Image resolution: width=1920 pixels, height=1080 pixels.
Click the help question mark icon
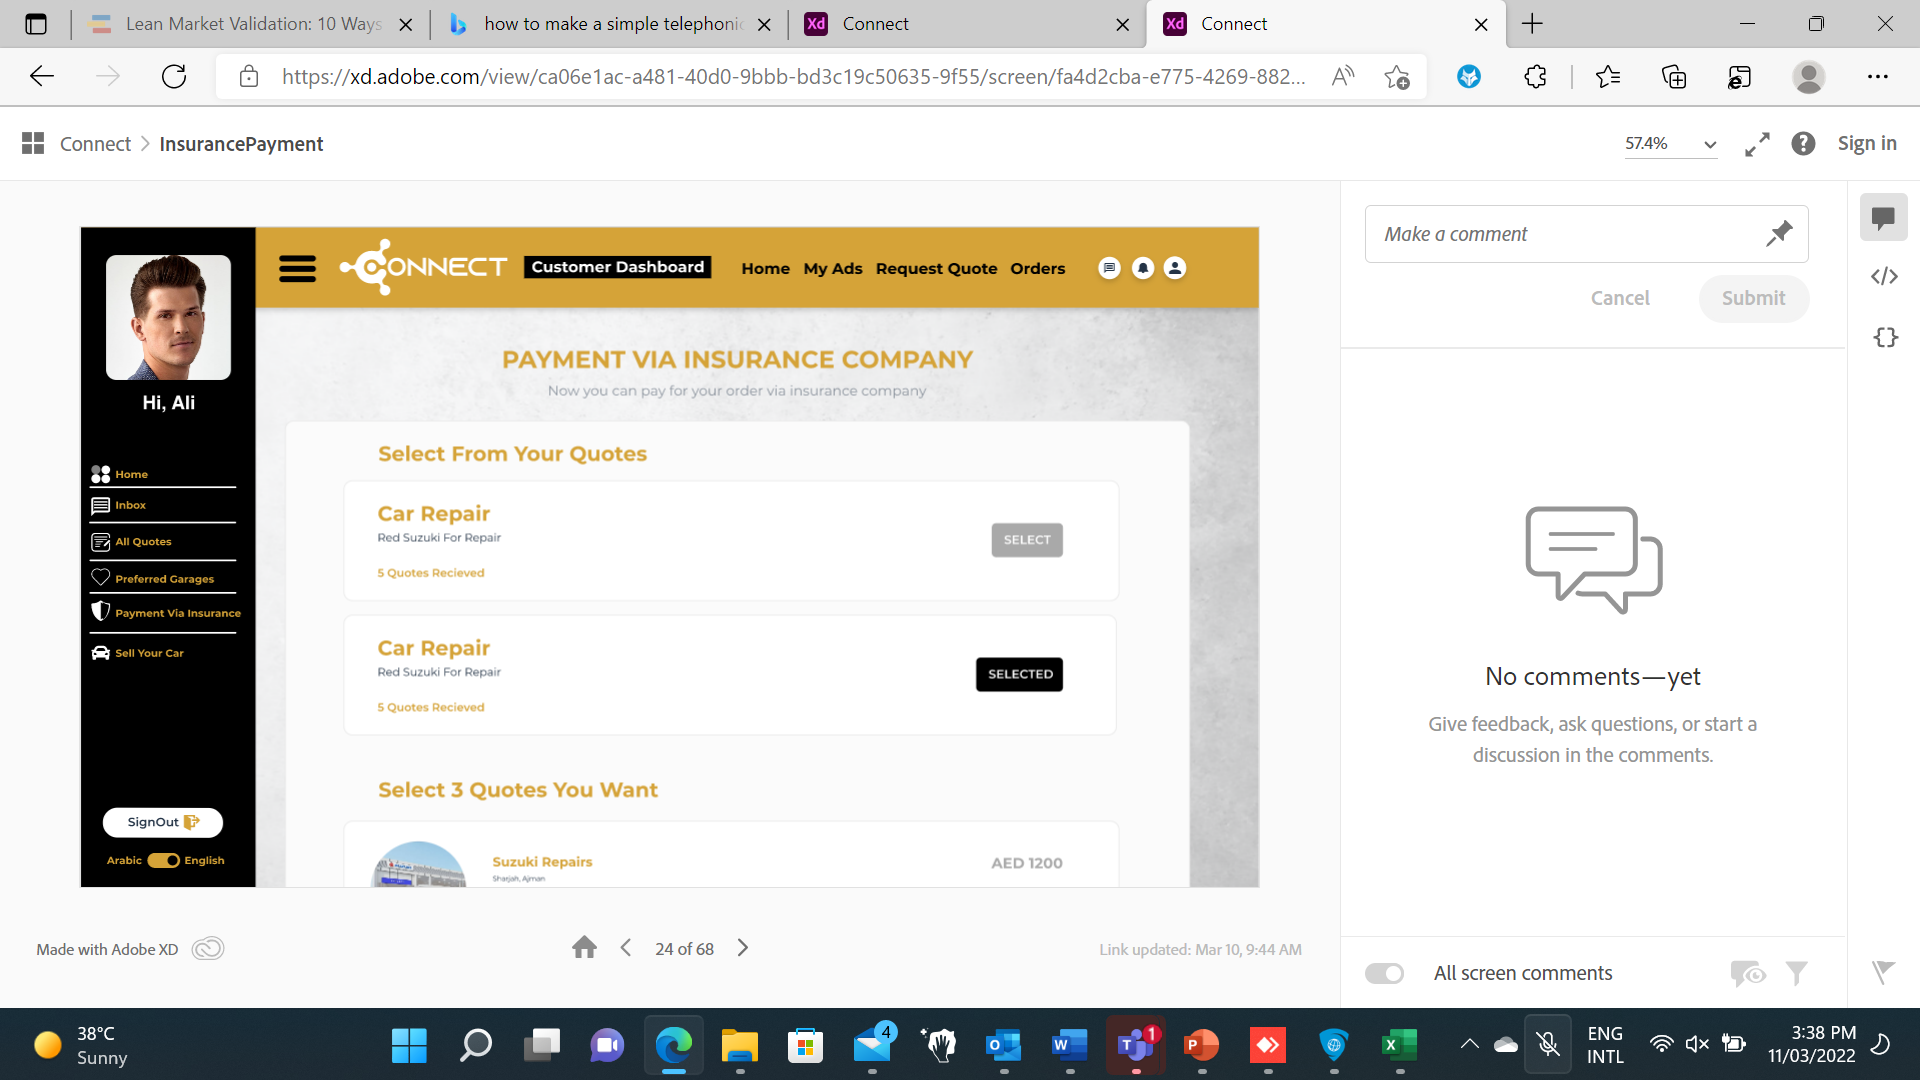point(1803,144)
